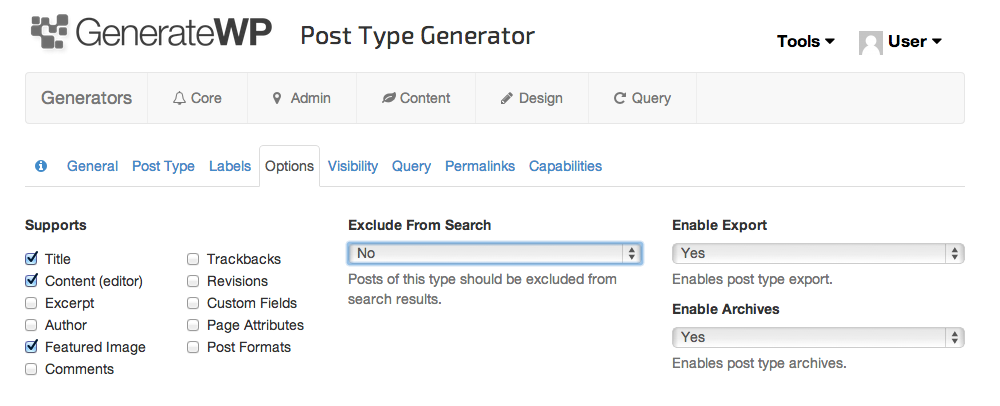This screenshot has height=406, width=1000.
Task: Click the refresh icon beside Query
Action: pos(620,98)
